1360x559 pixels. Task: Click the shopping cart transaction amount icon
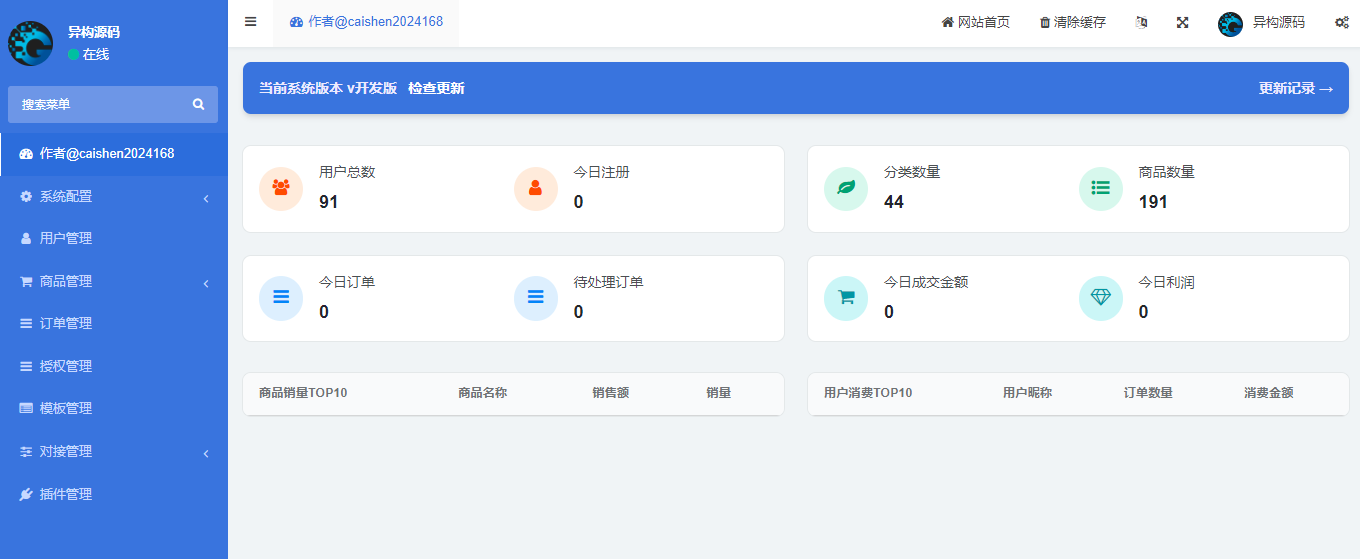pyautogui.click(x=846, y=298)
